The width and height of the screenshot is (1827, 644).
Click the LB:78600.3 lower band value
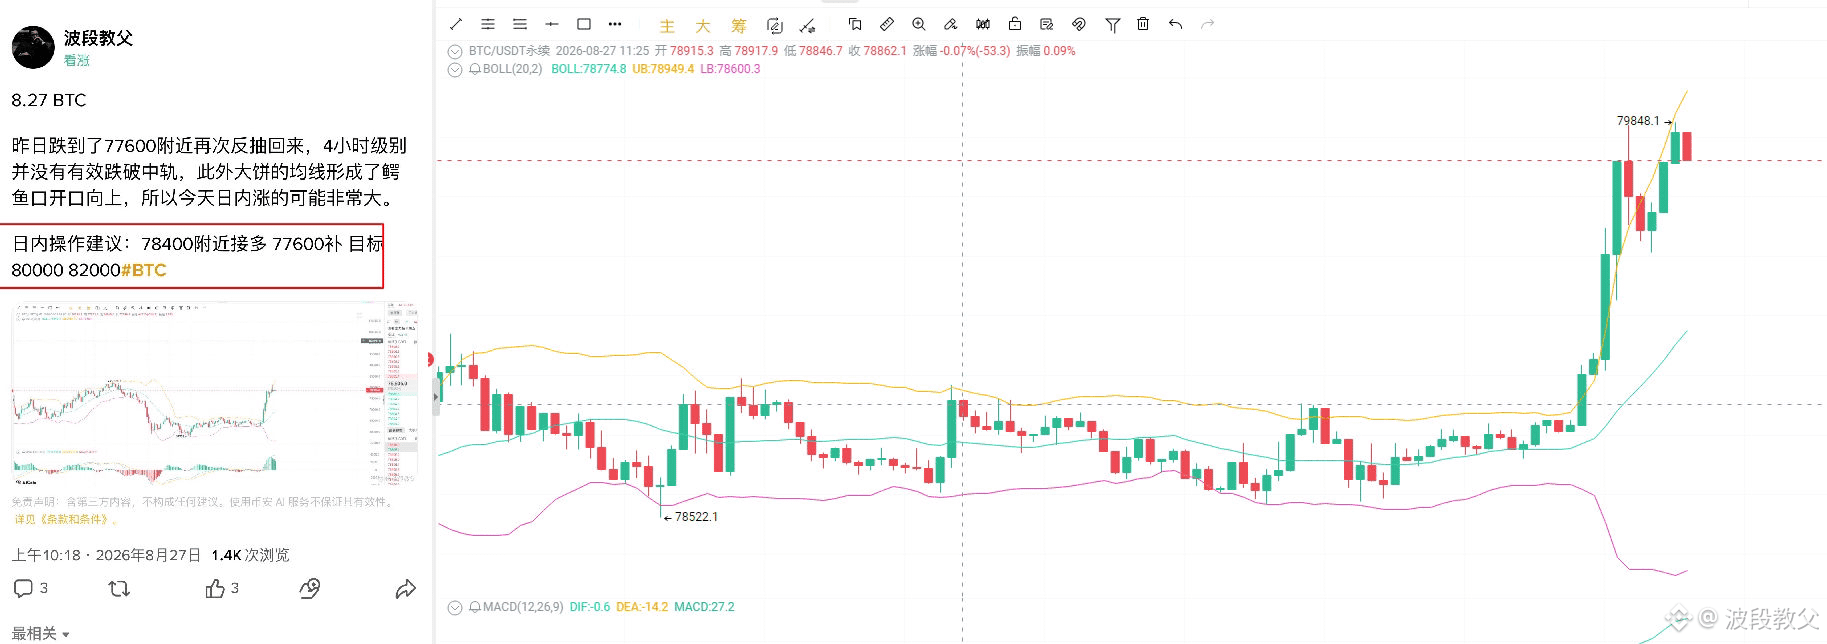pos(730,70)
